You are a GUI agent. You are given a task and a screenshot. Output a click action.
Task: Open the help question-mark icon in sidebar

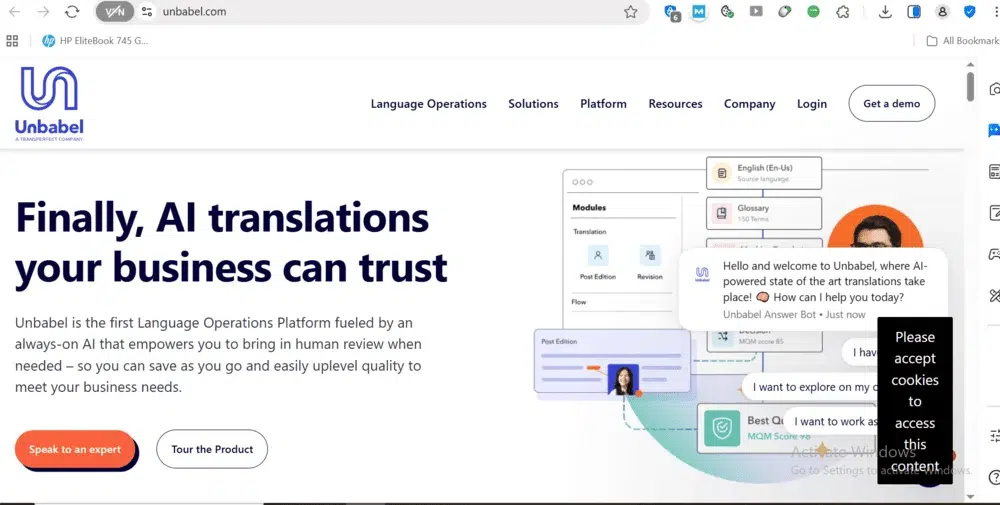(994, 477)
